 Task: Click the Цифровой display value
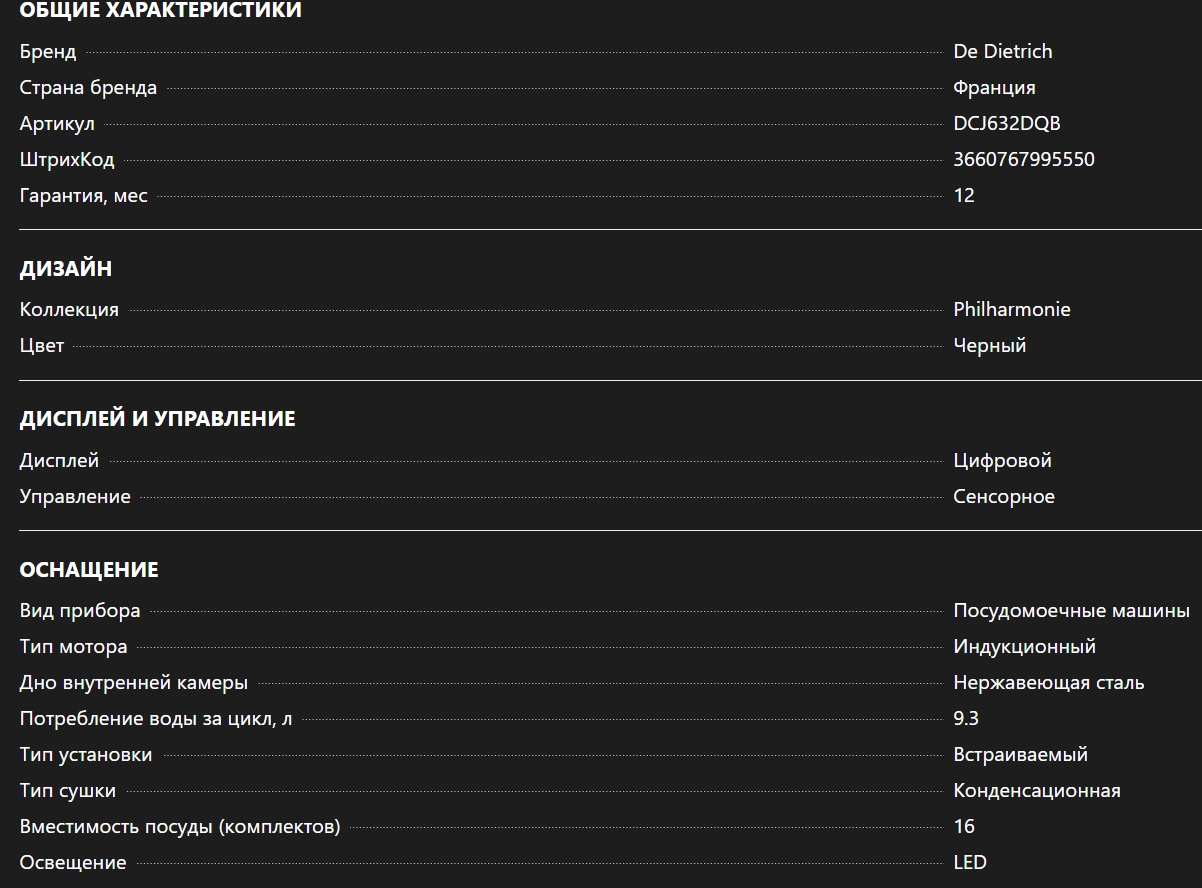pyautogui.click(x=1002, y=461)
